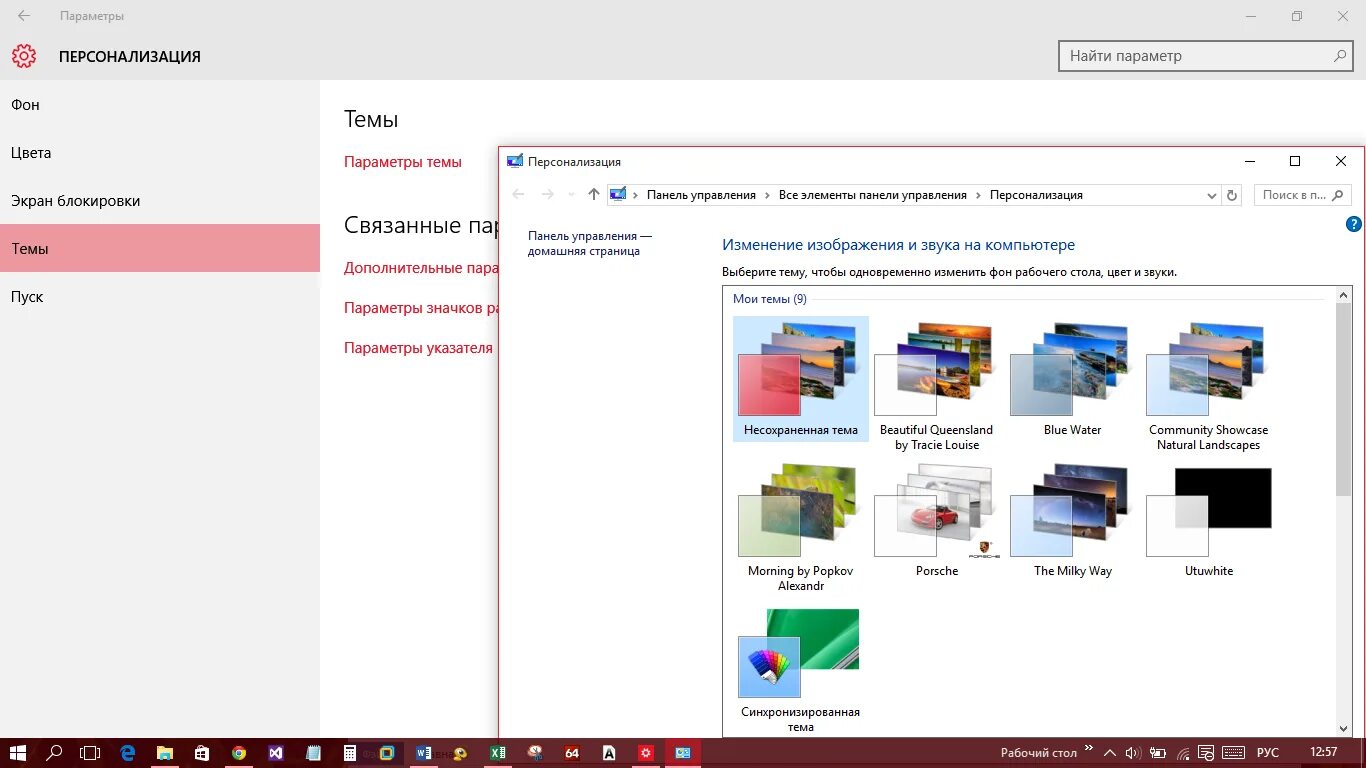This screenshot has width=1366, height=768.
Task: Open Calculator from the taskbar
Action: tap(350, 753)
